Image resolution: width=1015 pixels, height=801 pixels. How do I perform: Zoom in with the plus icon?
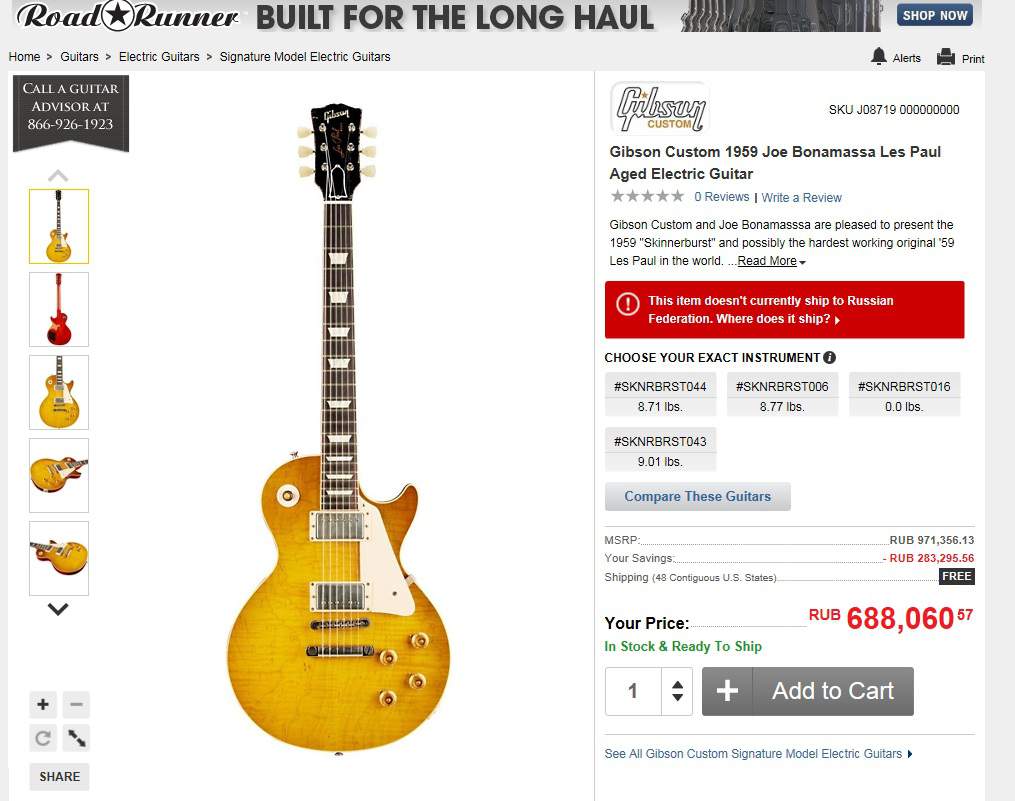coord(43,704)
